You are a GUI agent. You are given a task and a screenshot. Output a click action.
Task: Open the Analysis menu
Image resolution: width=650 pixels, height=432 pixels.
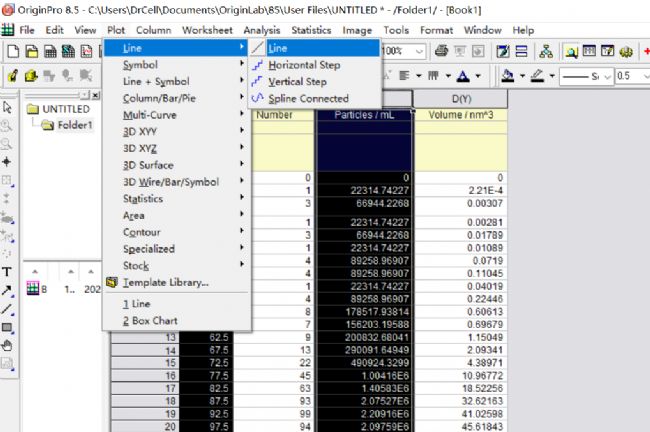point(261,30)
